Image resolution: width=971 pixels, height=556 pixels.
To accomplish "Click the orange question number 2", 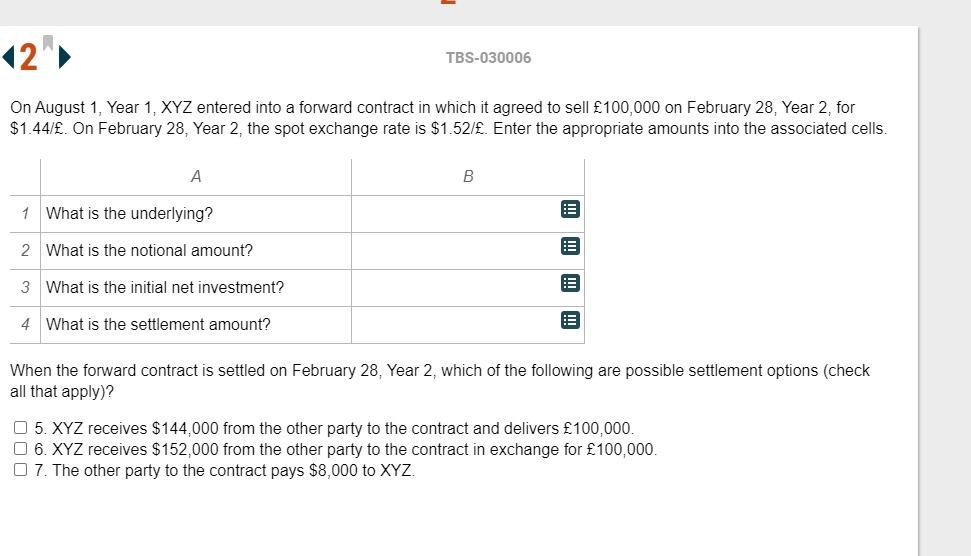I will [29, 57].
